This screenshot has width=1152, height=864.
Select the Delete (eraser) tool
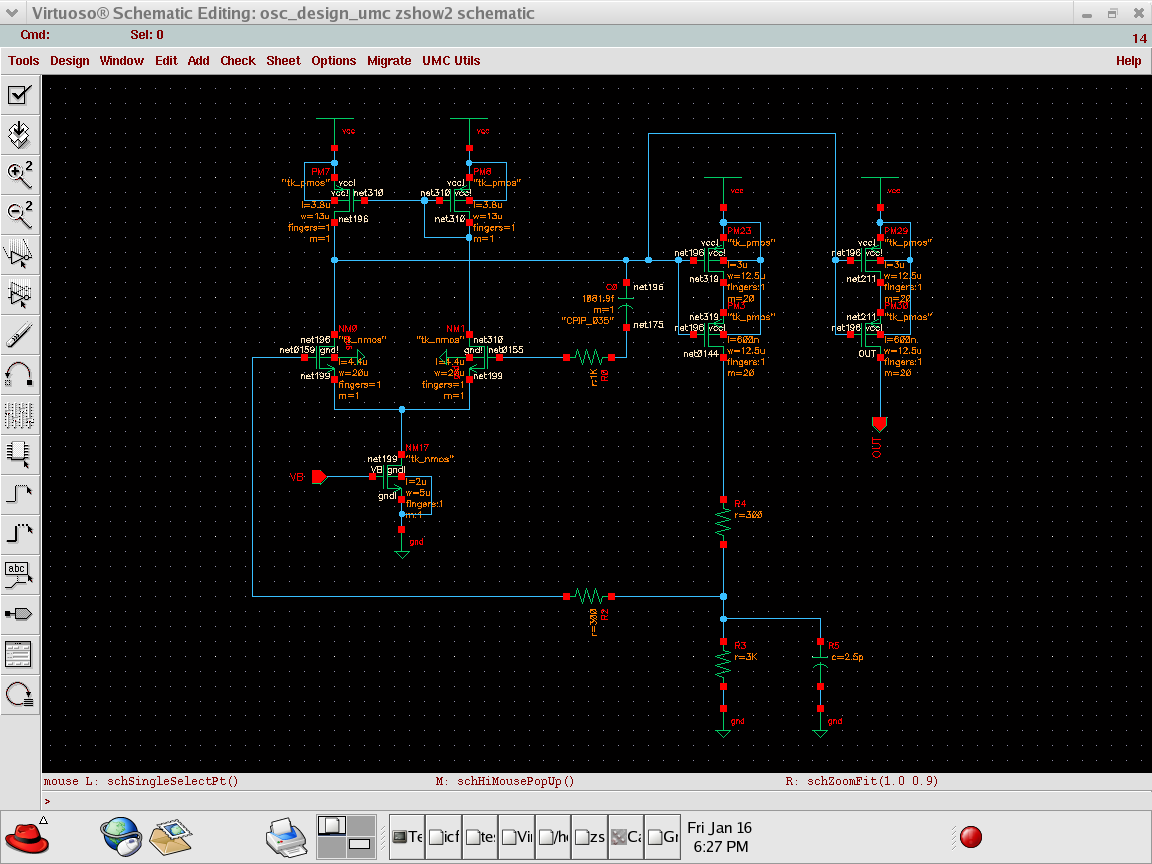coord(20,334)
